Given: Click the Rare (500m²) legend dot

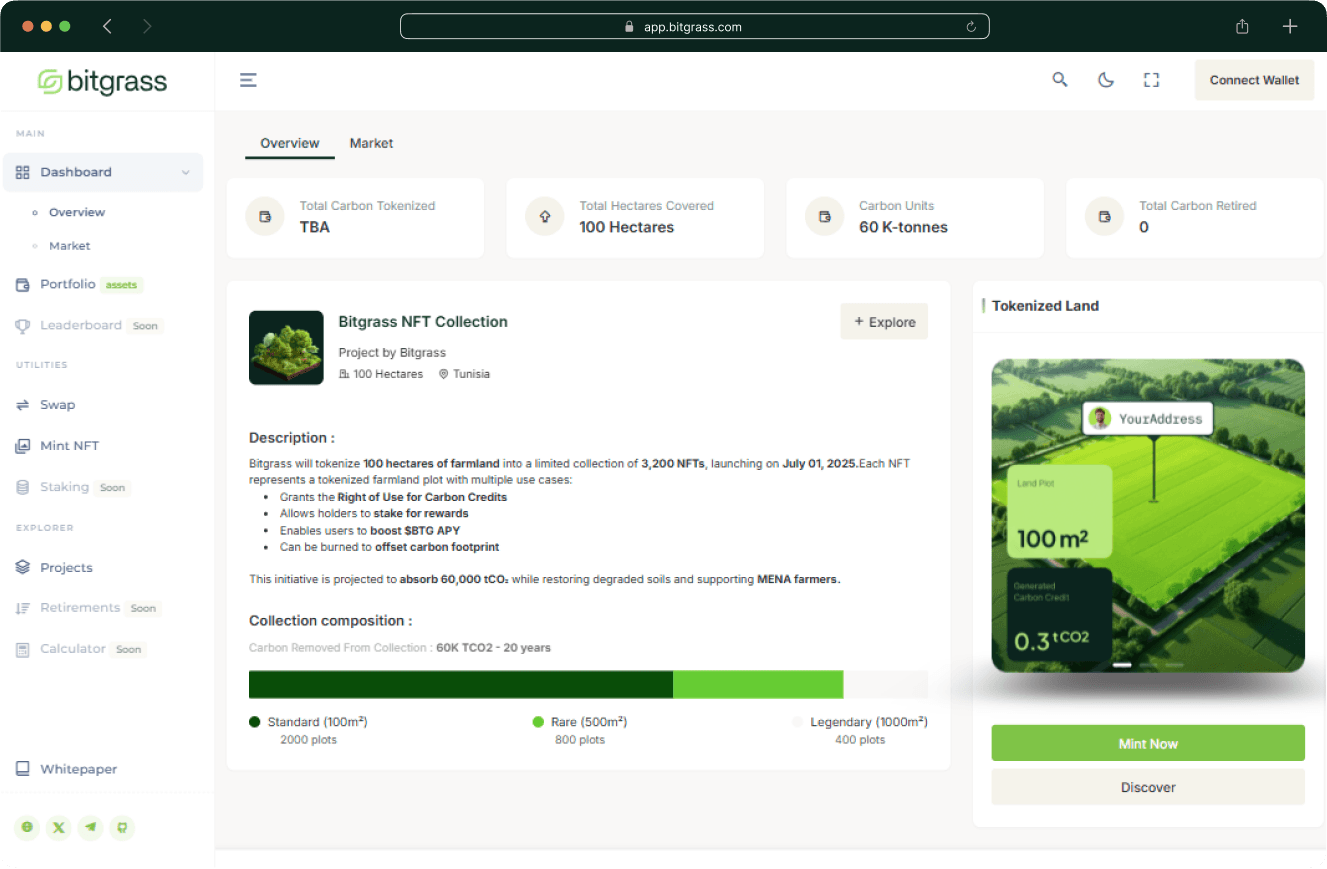Looking at the screenshot, I should [x=538, y=722].
